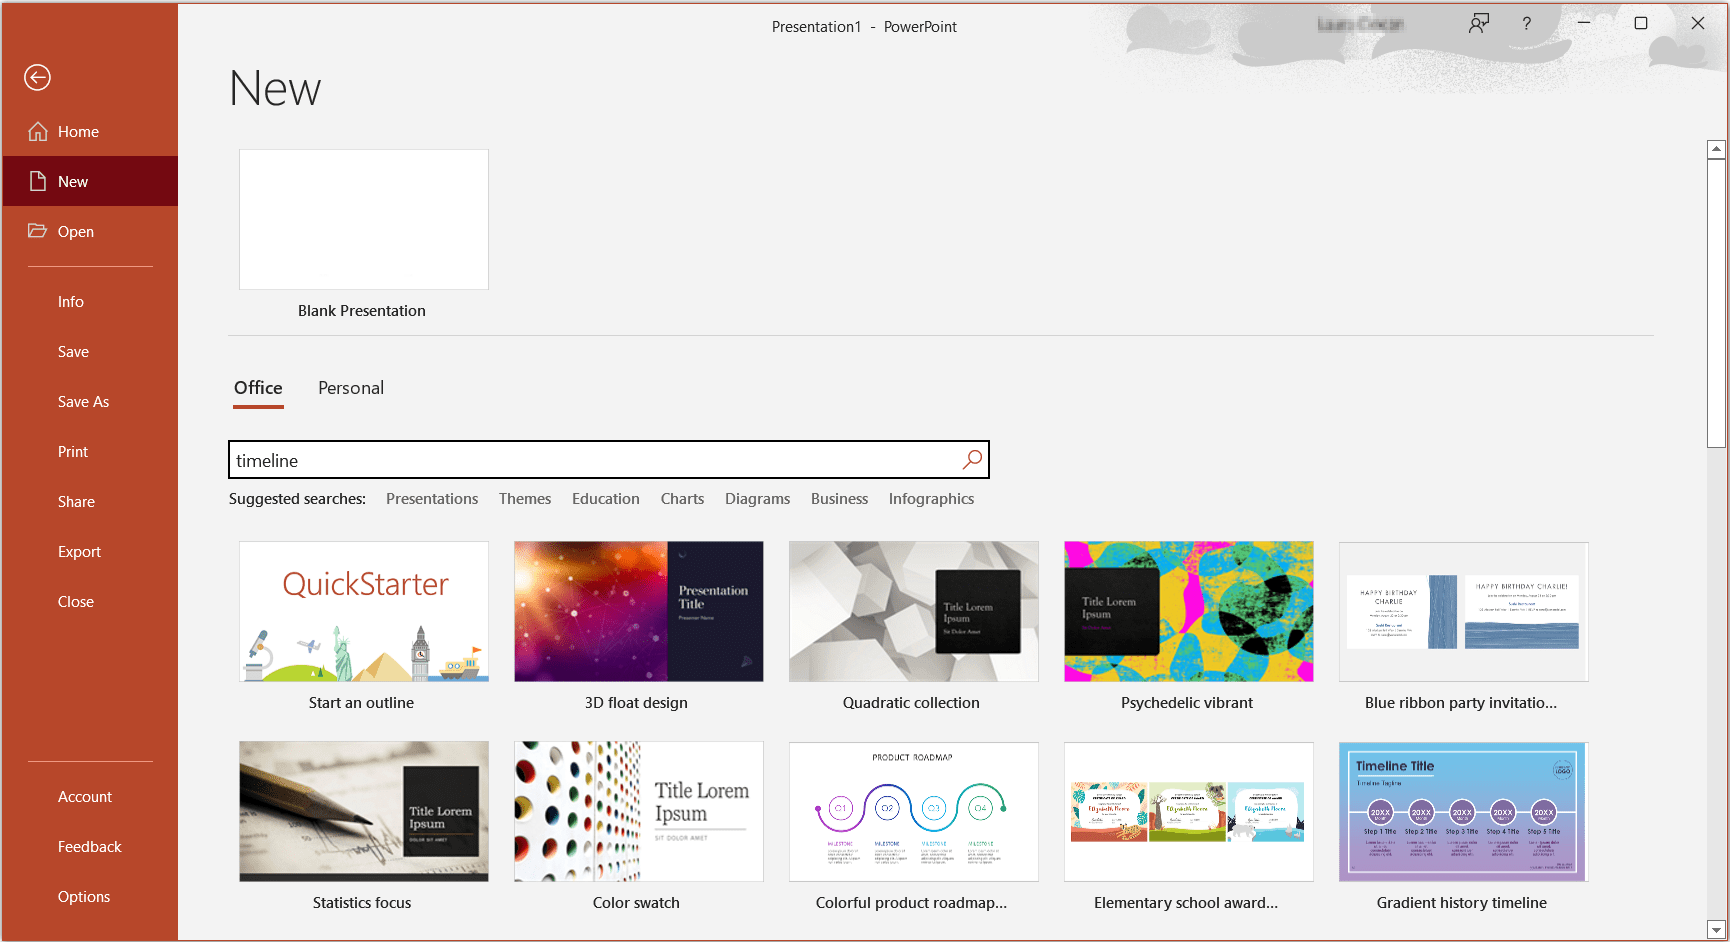Click the search magnifier to run template search
The height and width of the screenshot is (942, 1730).
(971, 459)
